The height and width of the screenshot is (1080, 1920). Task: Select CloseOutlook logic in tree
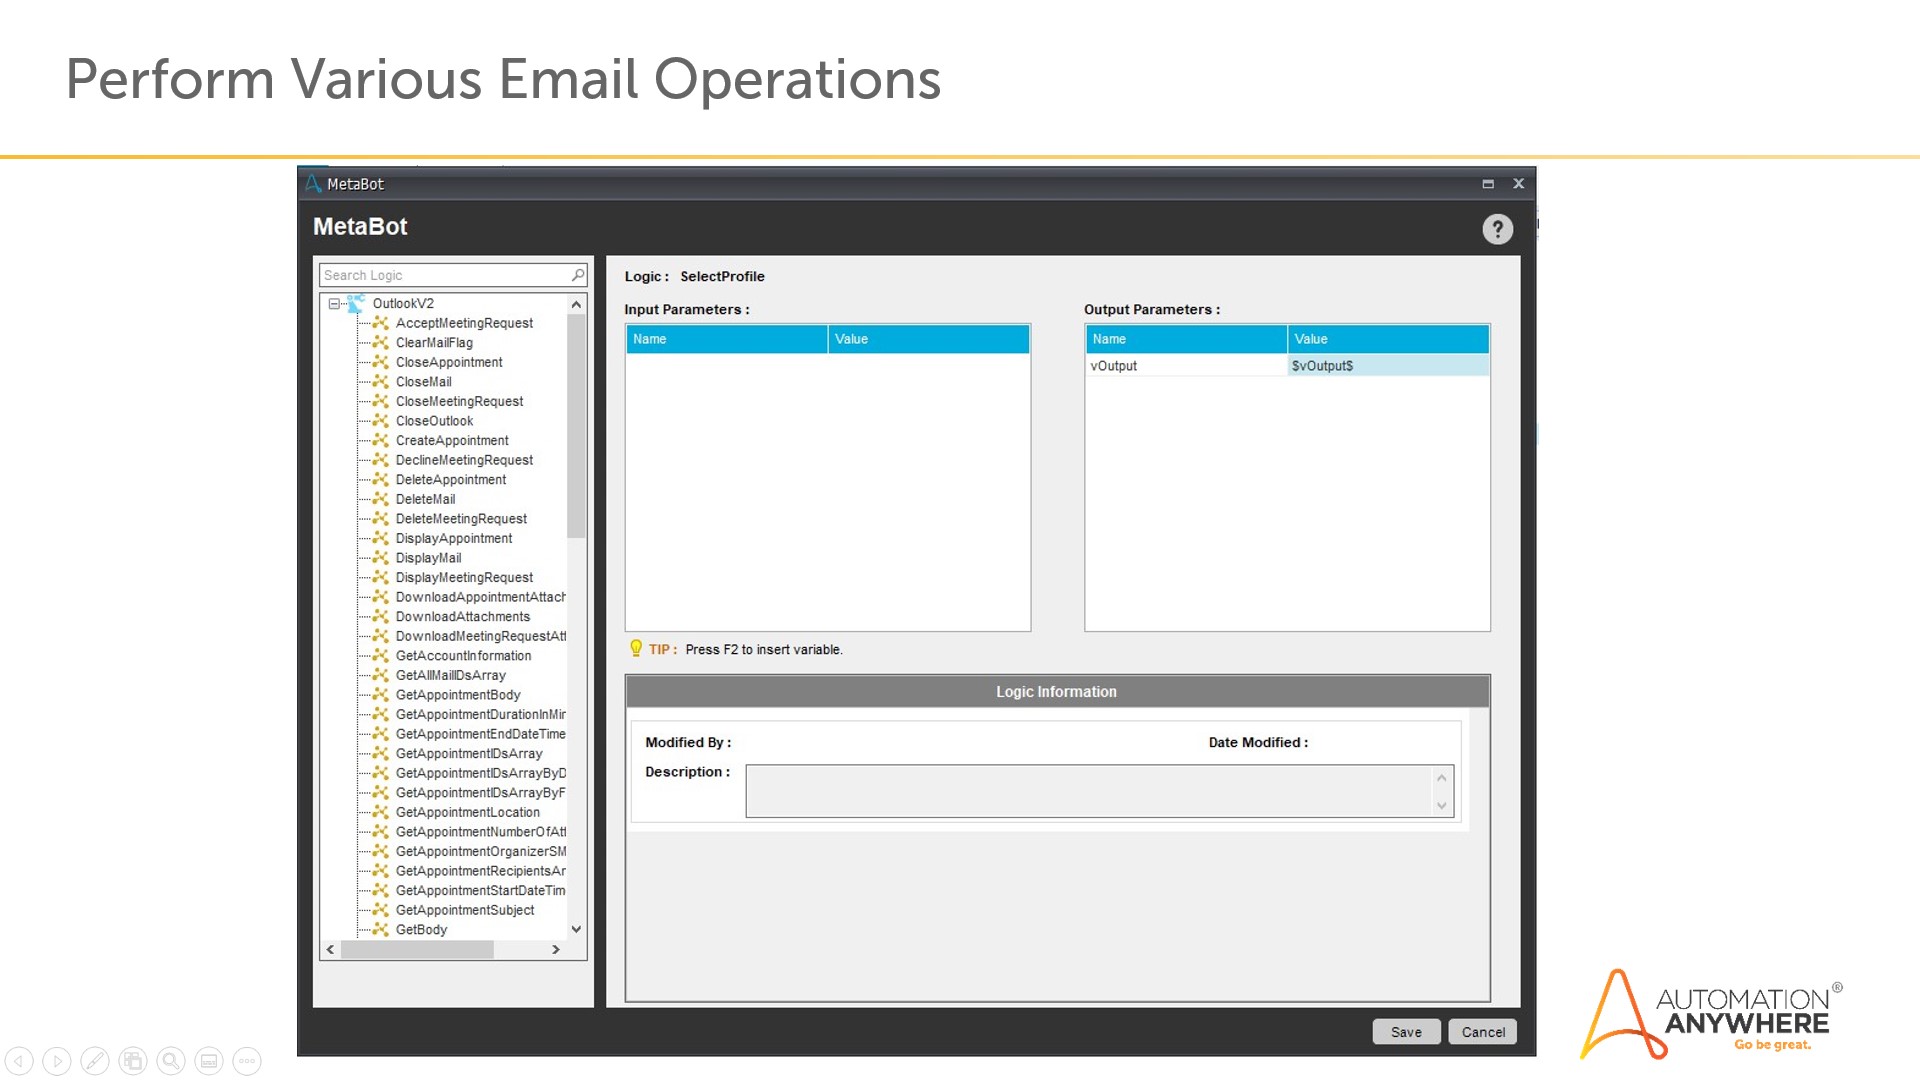pos(434,421)
